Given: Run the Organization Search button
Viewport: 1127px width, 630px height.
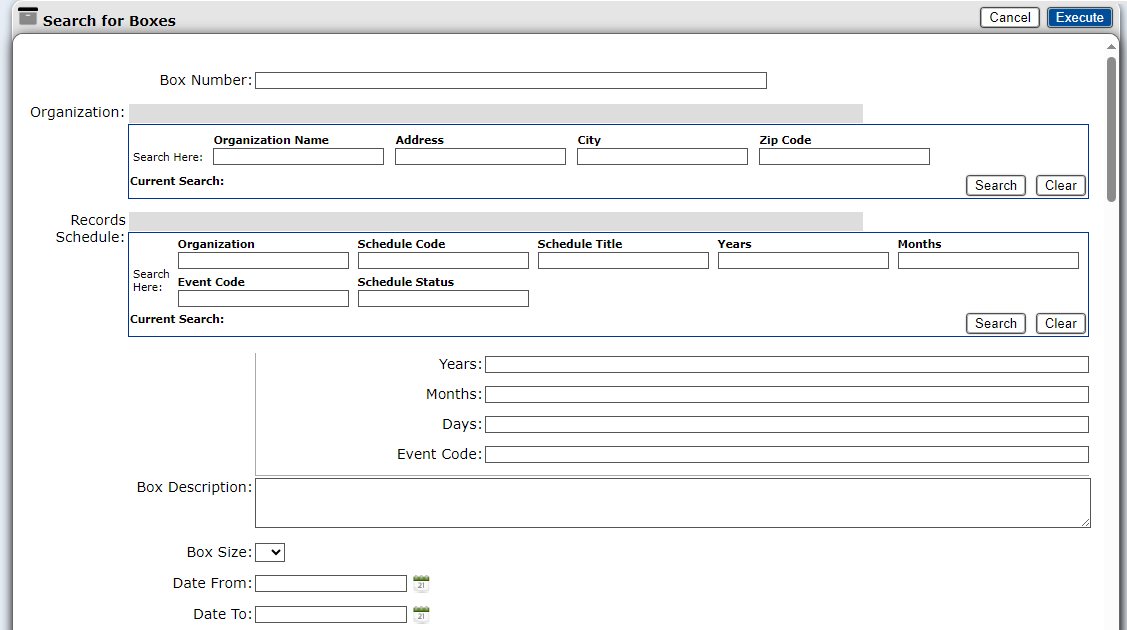Looking at the screenshot, I should [x=995, y=185].
